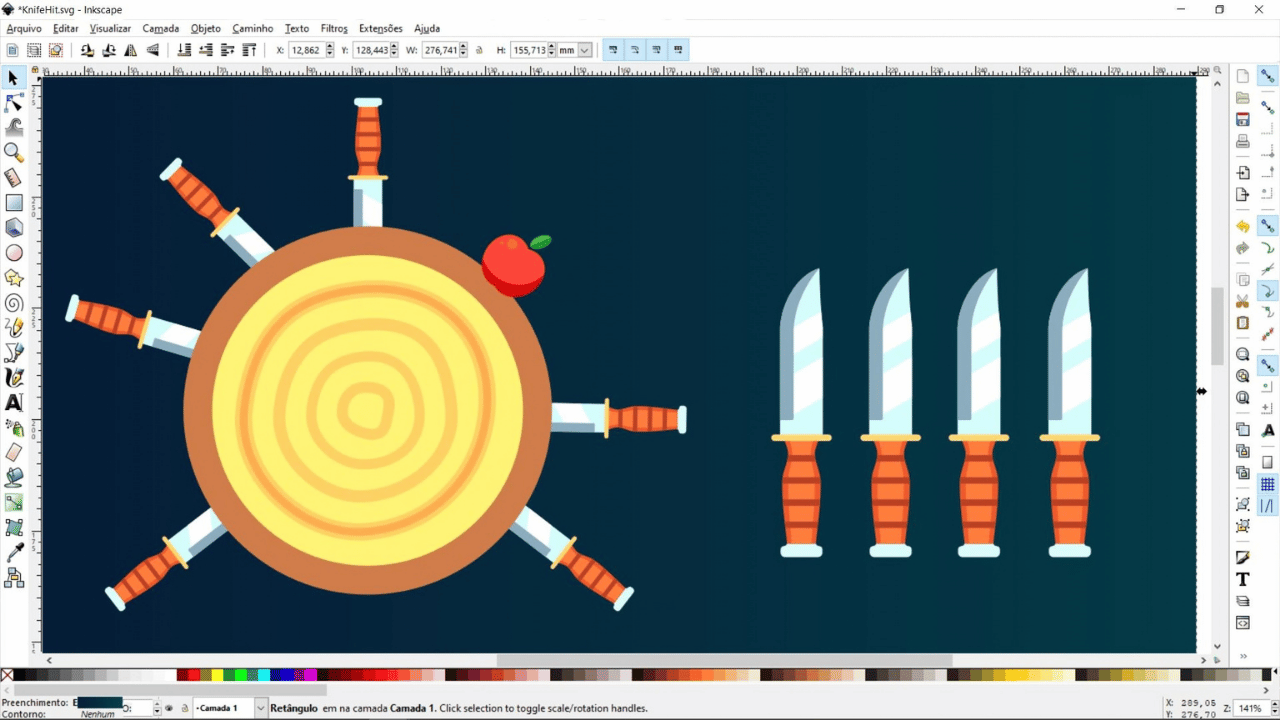The width and height of the screenshot is (1280, 720).
Task: Open the Filtros menu
Action: pos(334,29)
